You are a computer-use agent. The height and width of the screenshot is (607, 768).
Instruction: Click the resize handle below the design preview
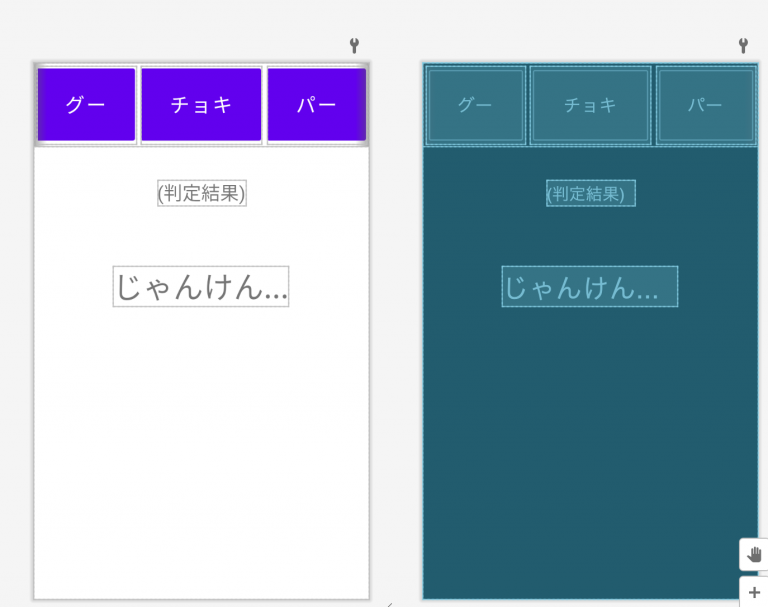pos(390,605)
